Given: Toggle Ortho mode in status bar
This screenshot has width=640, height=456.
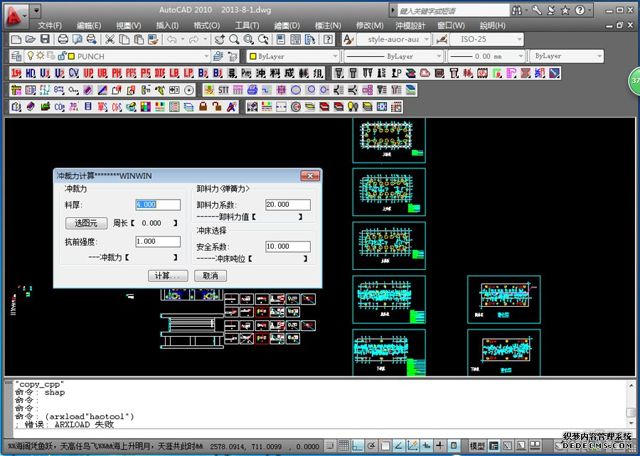Looking at the screenshot, I should click(358, 446).
